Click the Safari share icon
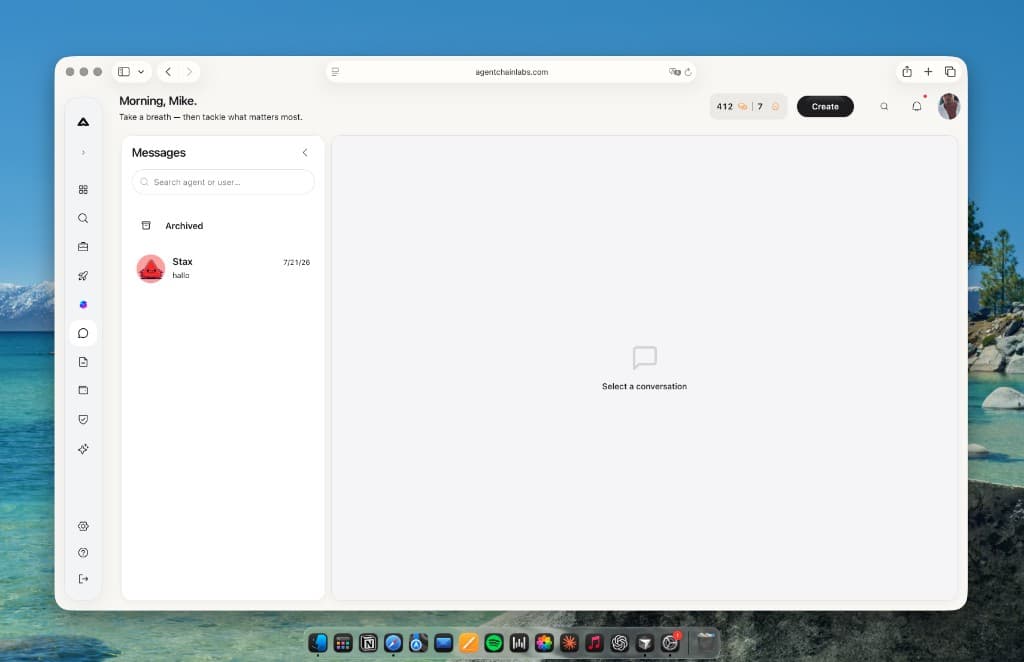This screenshot has height=662, width=1024. pos(906,72)
